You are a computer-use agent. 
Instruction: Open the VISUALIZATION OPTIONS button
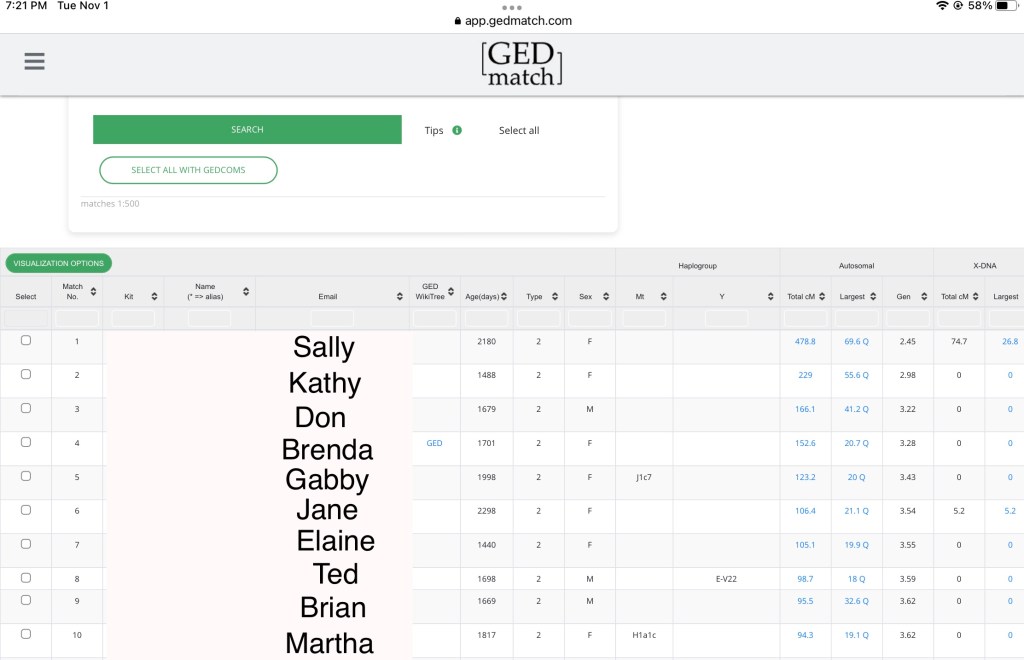59,263
